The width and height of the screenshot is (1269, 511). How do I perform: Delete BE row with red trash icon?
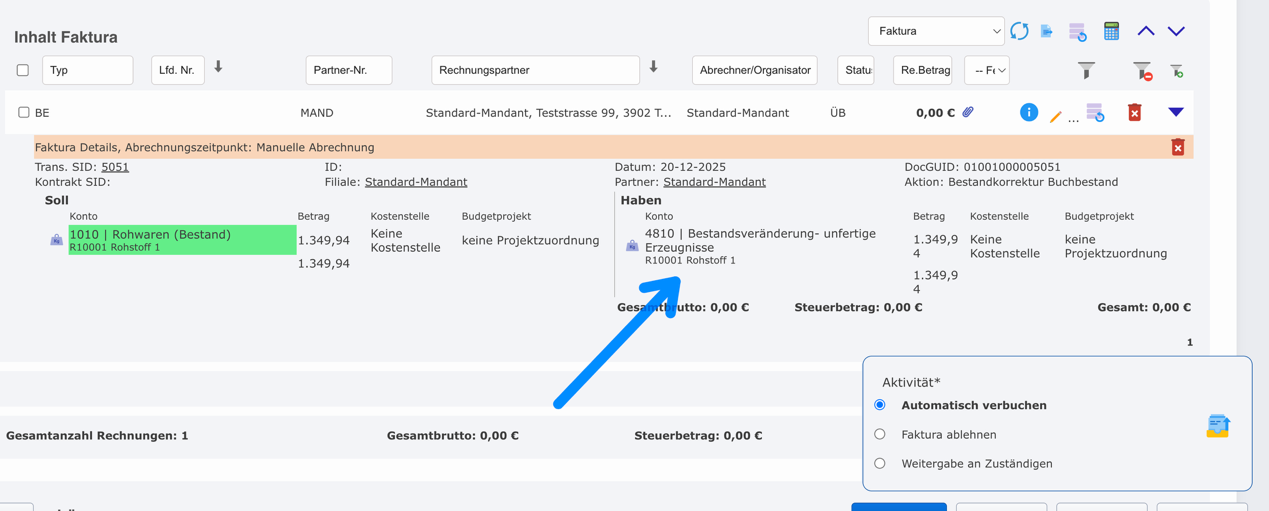pos(1134,112)
